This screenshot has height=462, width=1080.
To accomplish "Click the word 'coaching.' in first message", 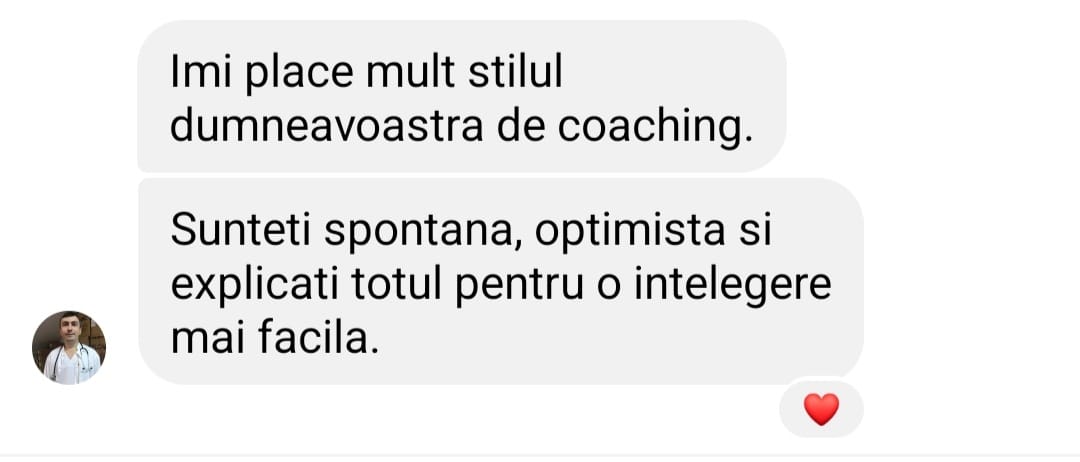I will tap(655, 128).
